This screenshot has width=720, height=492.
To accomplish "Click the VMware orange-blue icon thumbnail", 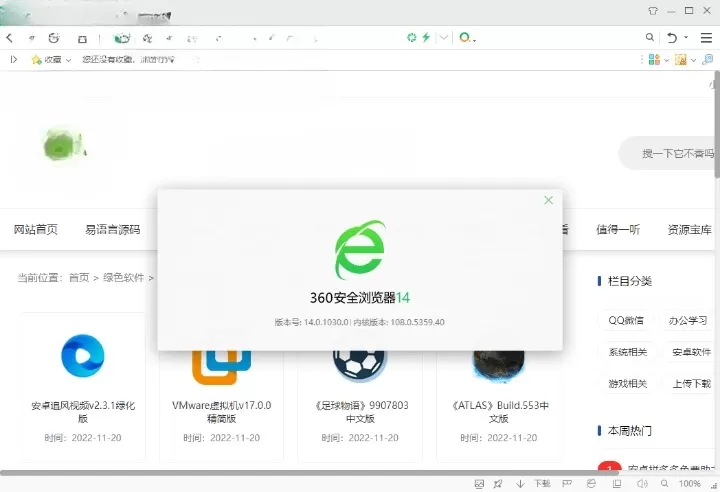I will (221, 367).
